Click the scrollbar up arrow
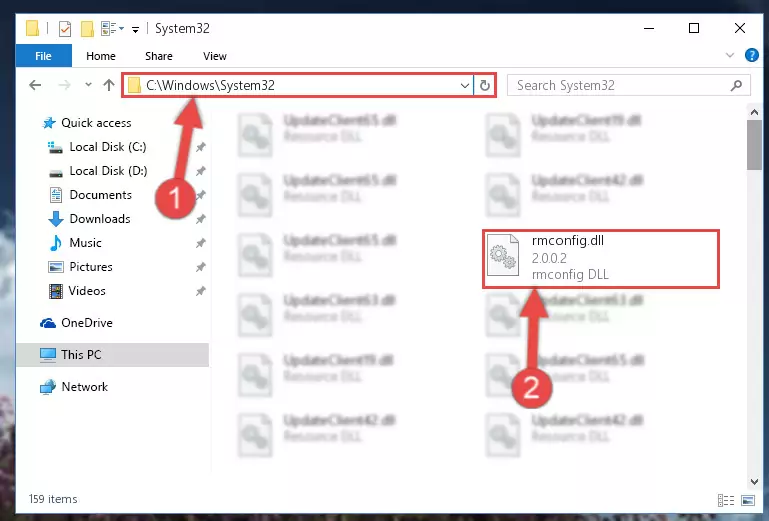Image resolution: width=769 pixels, height=521 pixels. pos(754,112)
